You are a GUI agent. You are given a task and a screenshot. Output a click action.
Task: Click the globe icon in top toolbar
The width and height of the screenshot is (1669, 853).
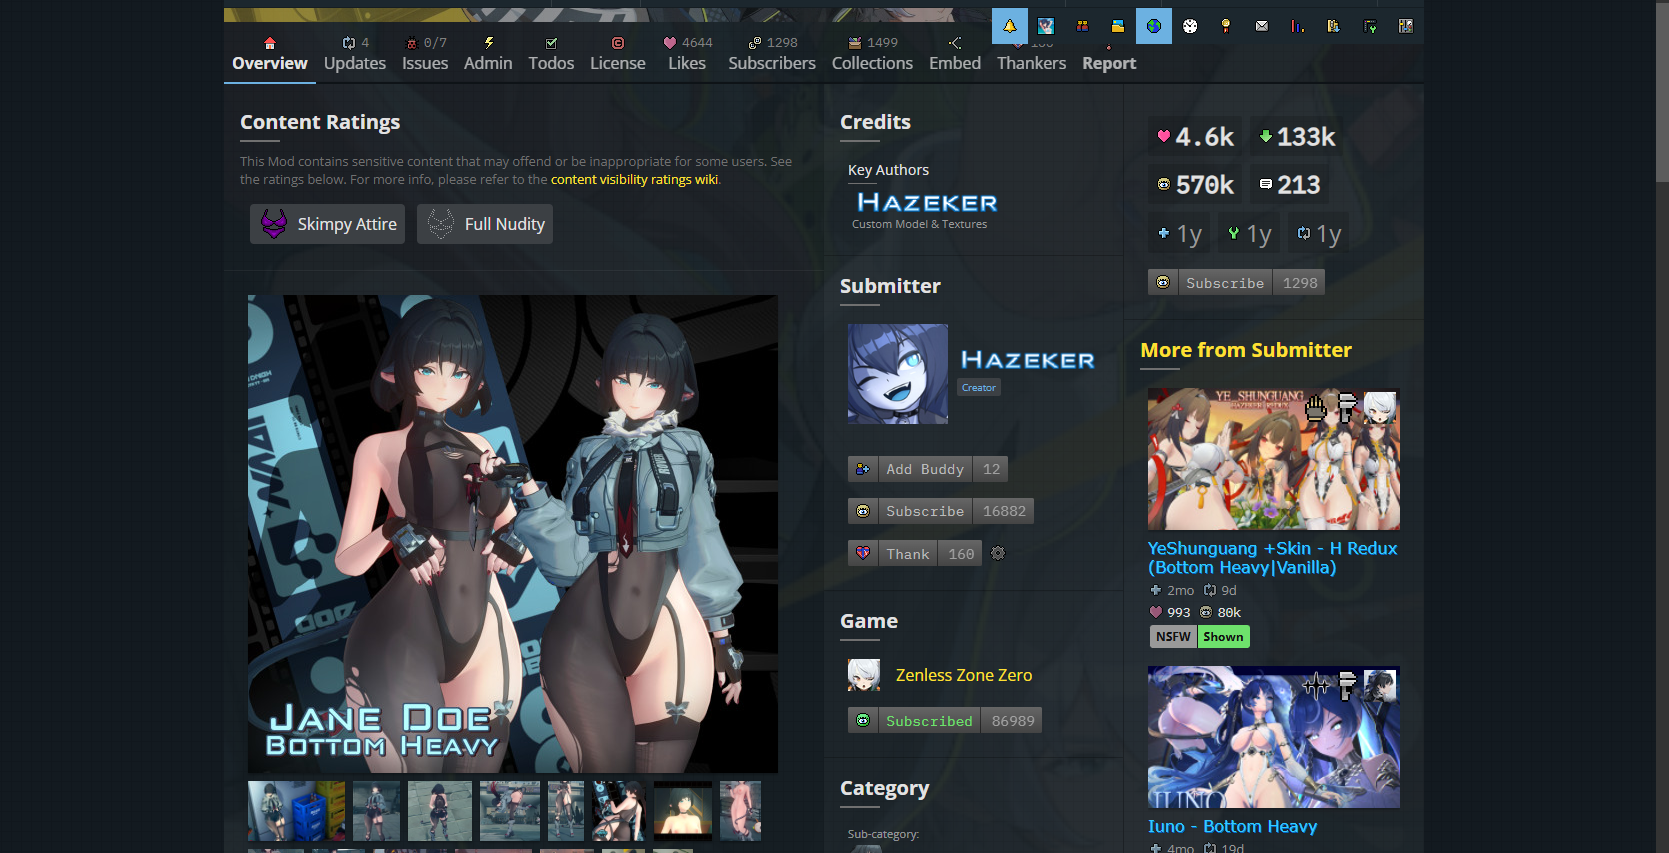pos(1153,26)
